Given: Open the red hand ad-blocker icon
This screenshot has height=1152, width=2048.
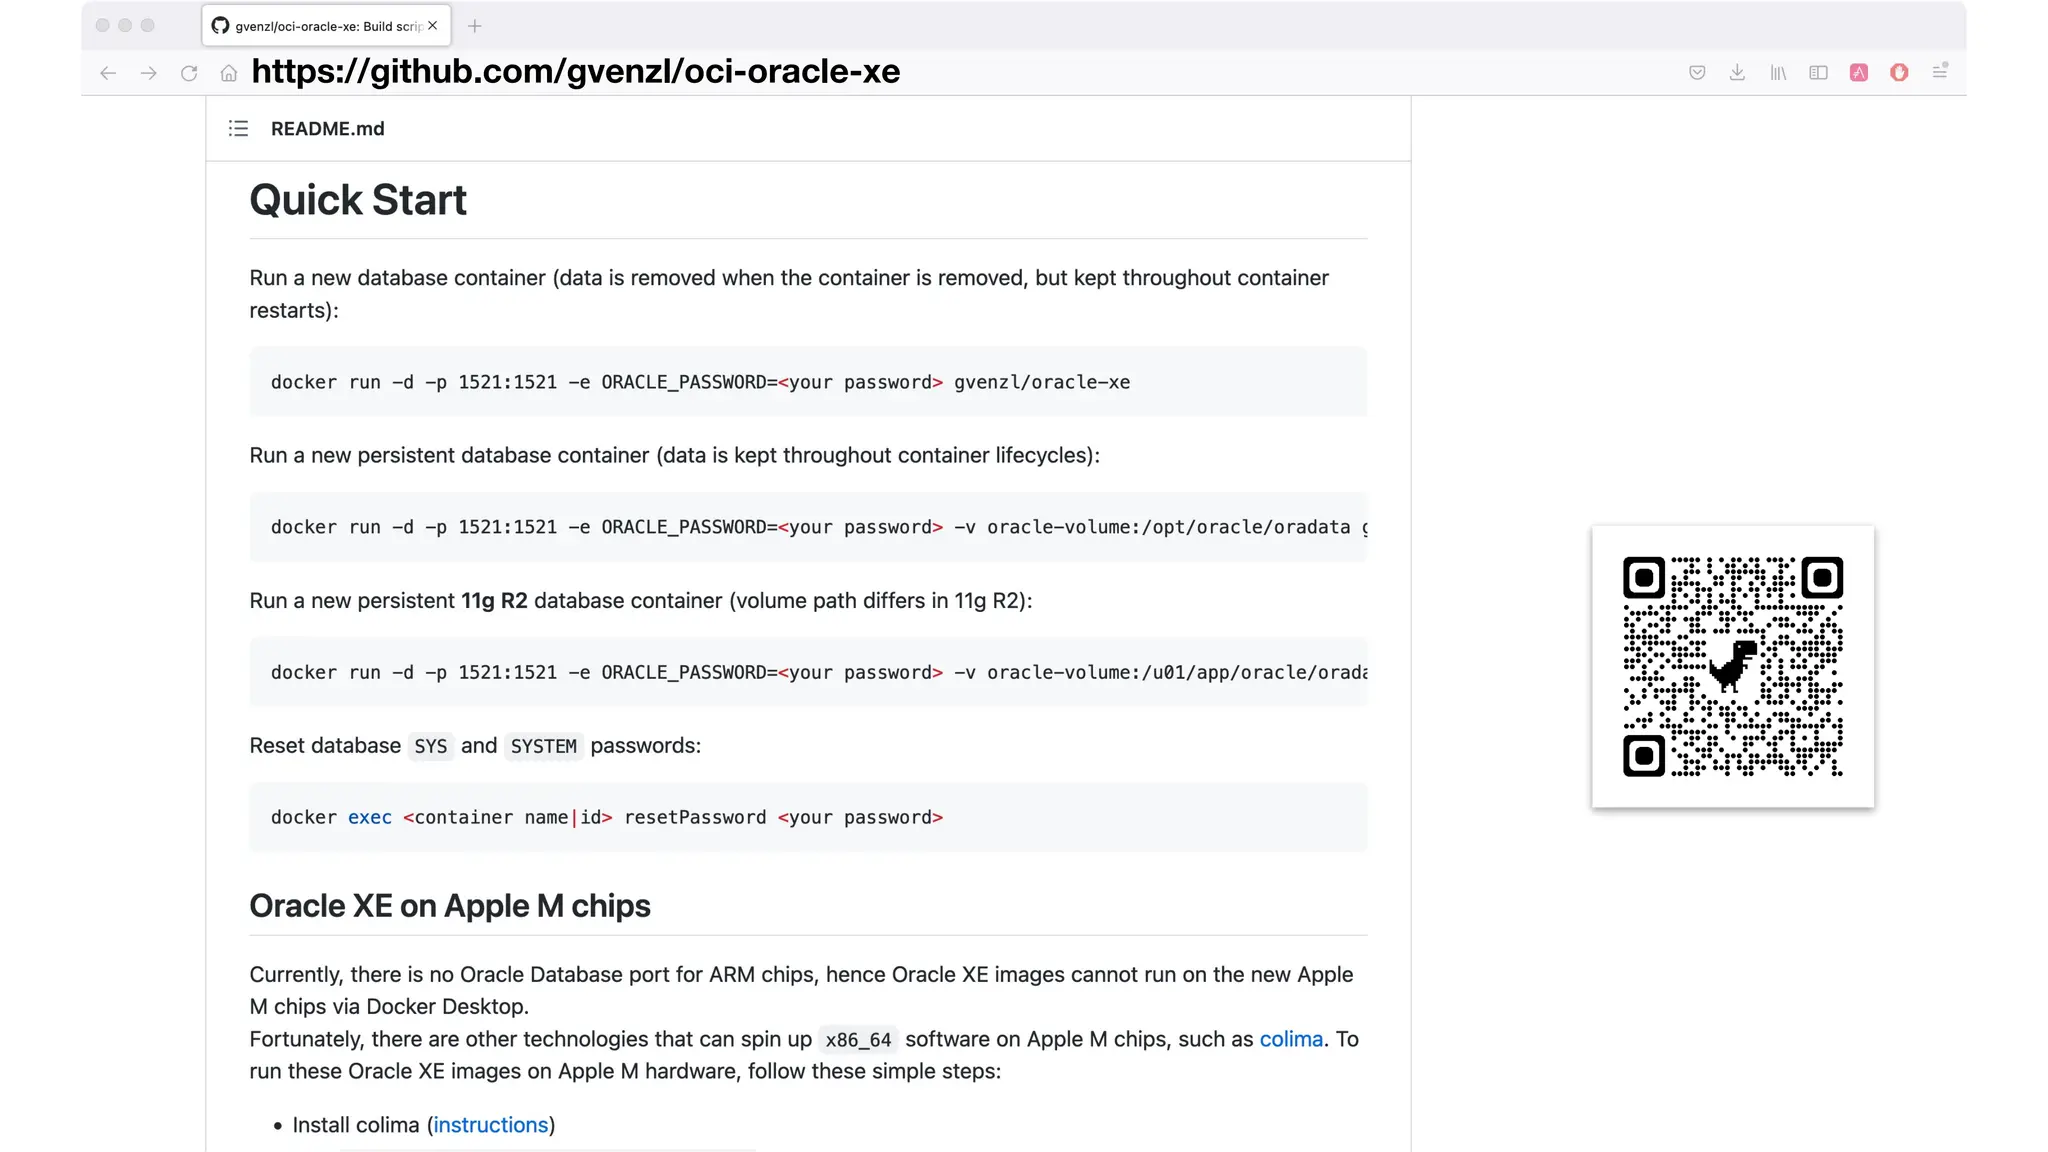Looking at the screenshot, I should point(1899,72).
